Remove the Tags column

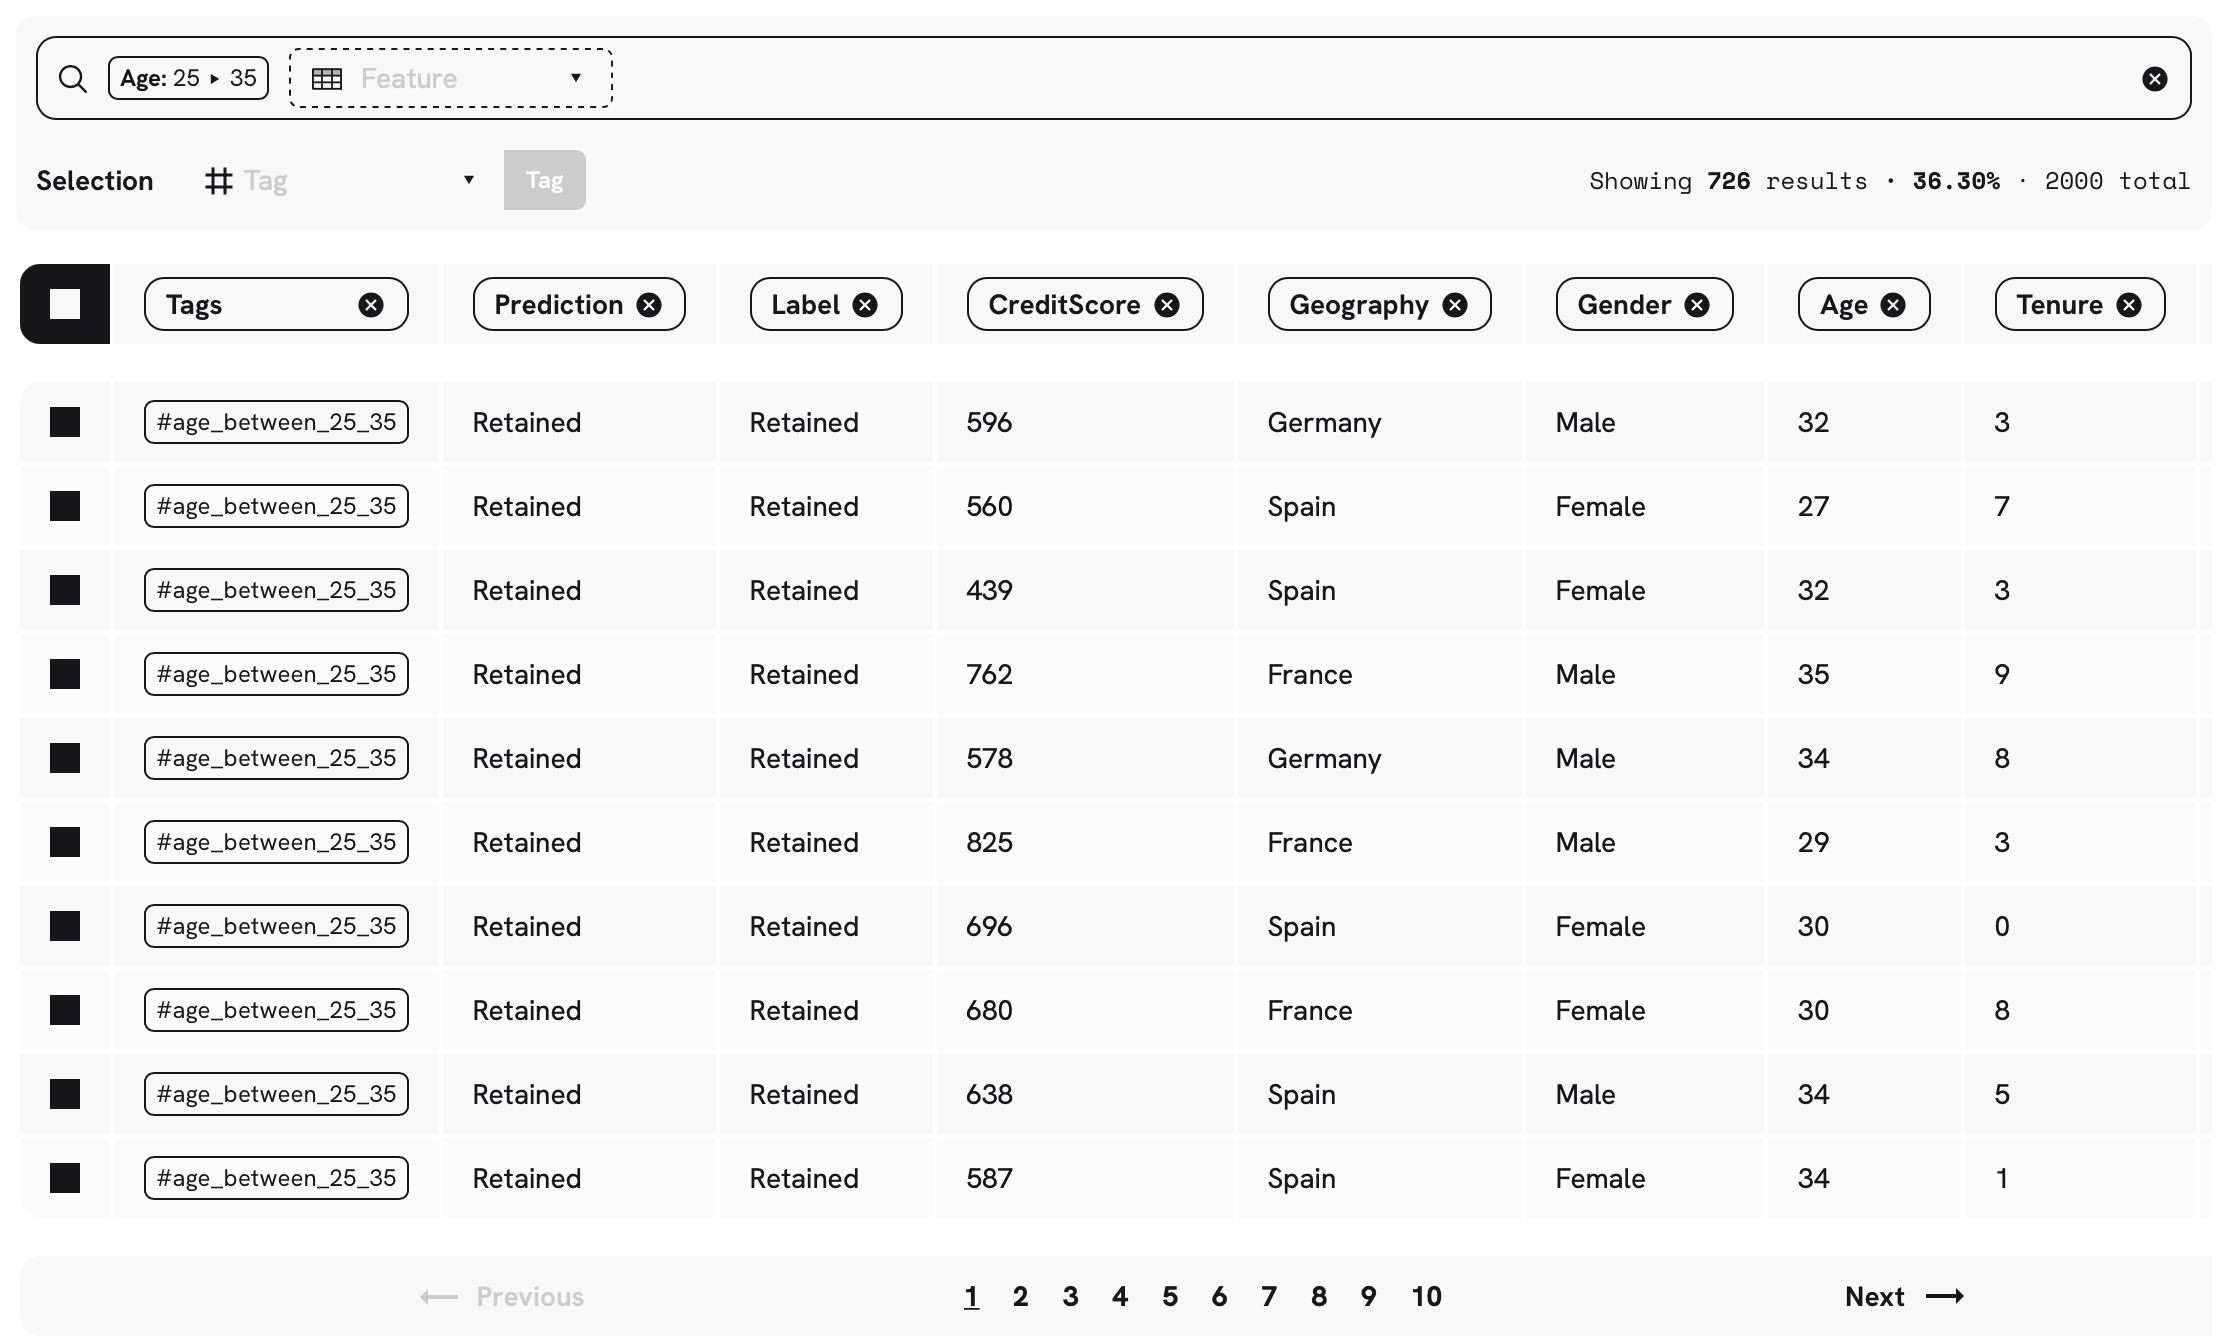pos(370,305)
